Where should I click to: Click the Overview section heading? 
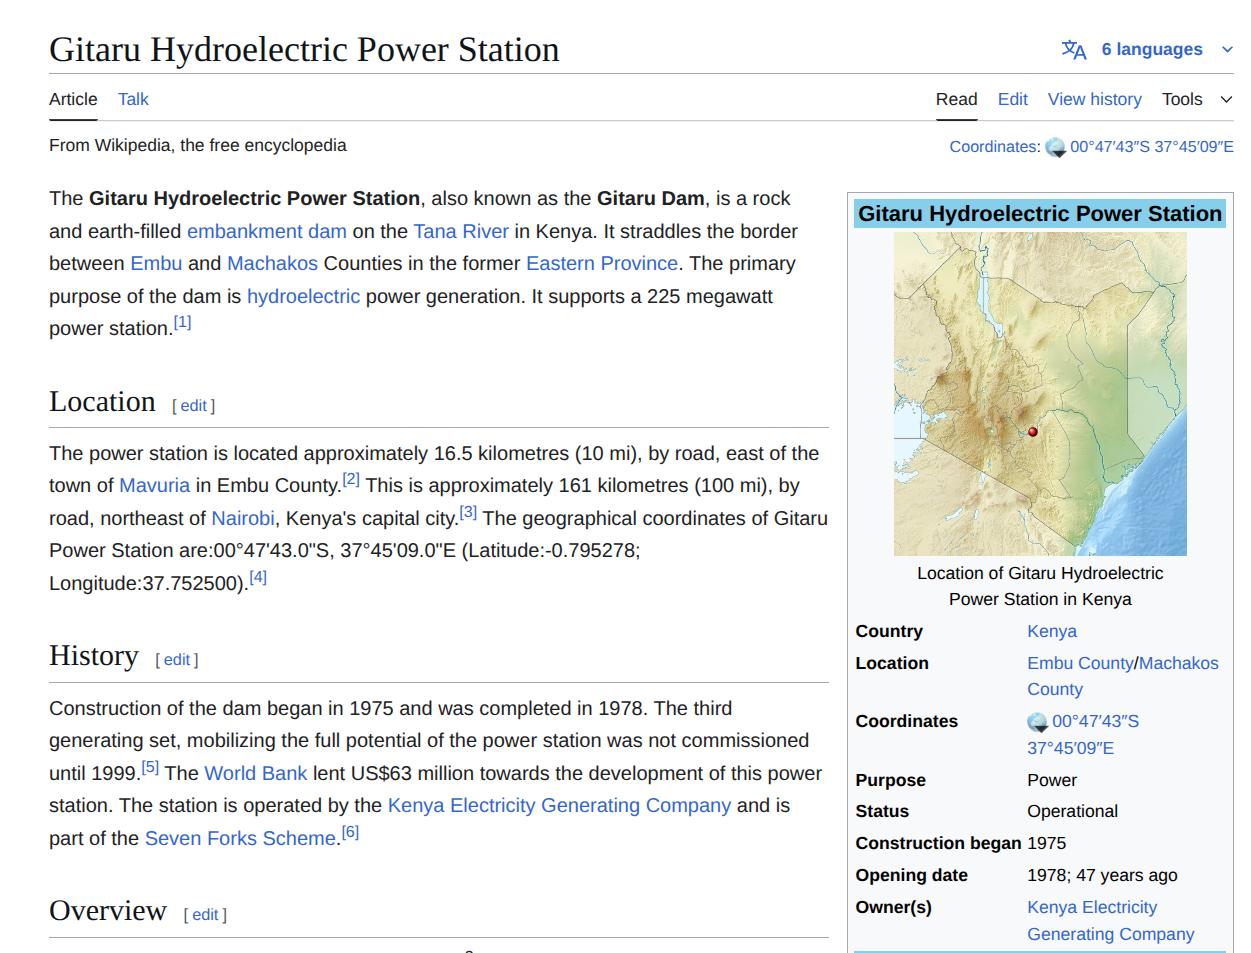108,911
